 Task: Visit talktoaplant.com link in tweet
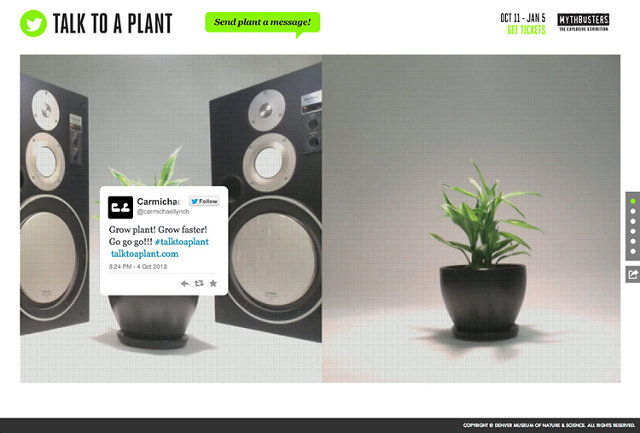(x=144, y=254)
